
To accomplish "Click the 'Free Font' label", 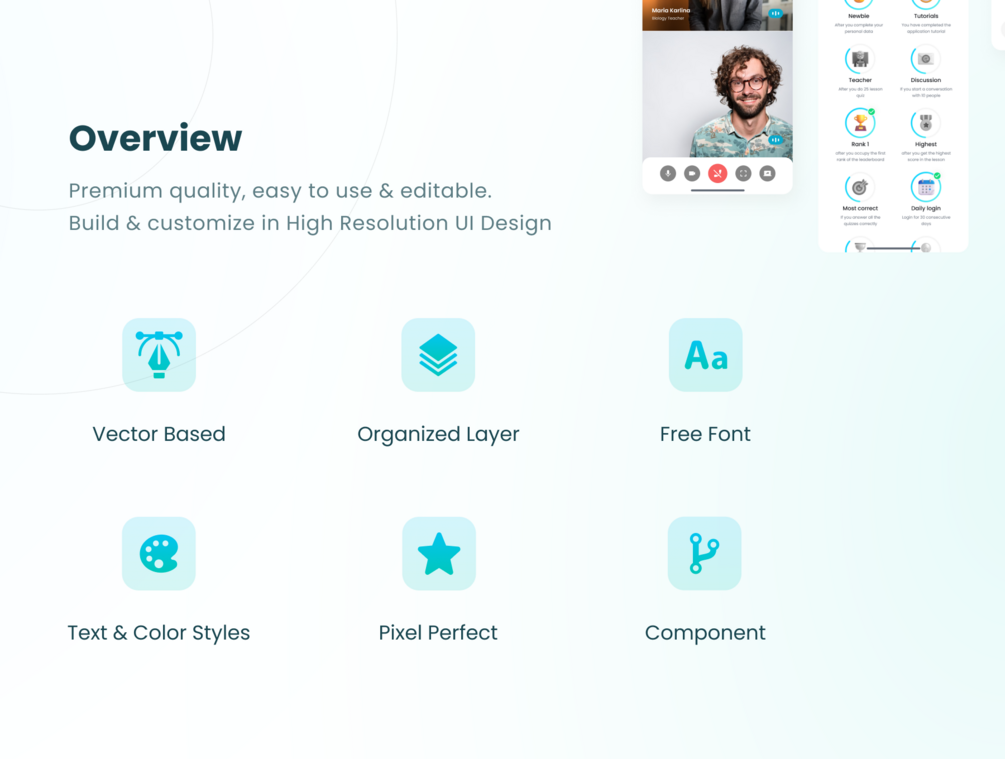I will [705, 434].
